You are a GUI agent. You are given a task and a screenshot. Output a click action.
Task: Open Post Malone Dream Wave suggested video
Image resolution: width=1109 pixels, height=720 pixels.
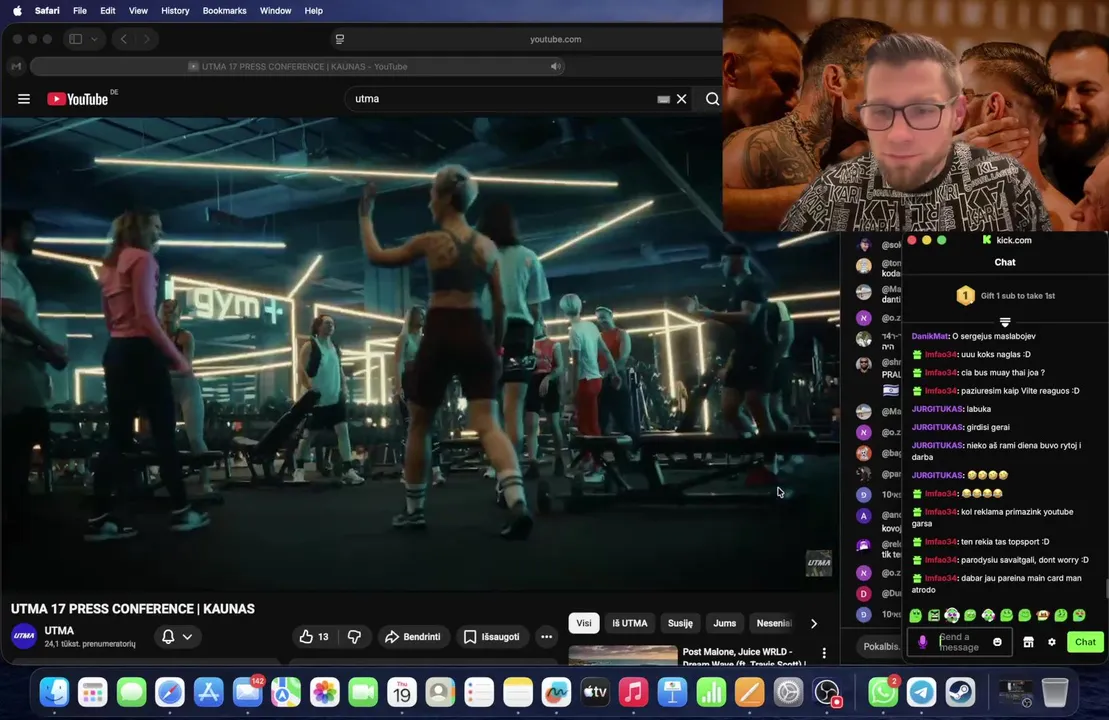tap(743, 657)
